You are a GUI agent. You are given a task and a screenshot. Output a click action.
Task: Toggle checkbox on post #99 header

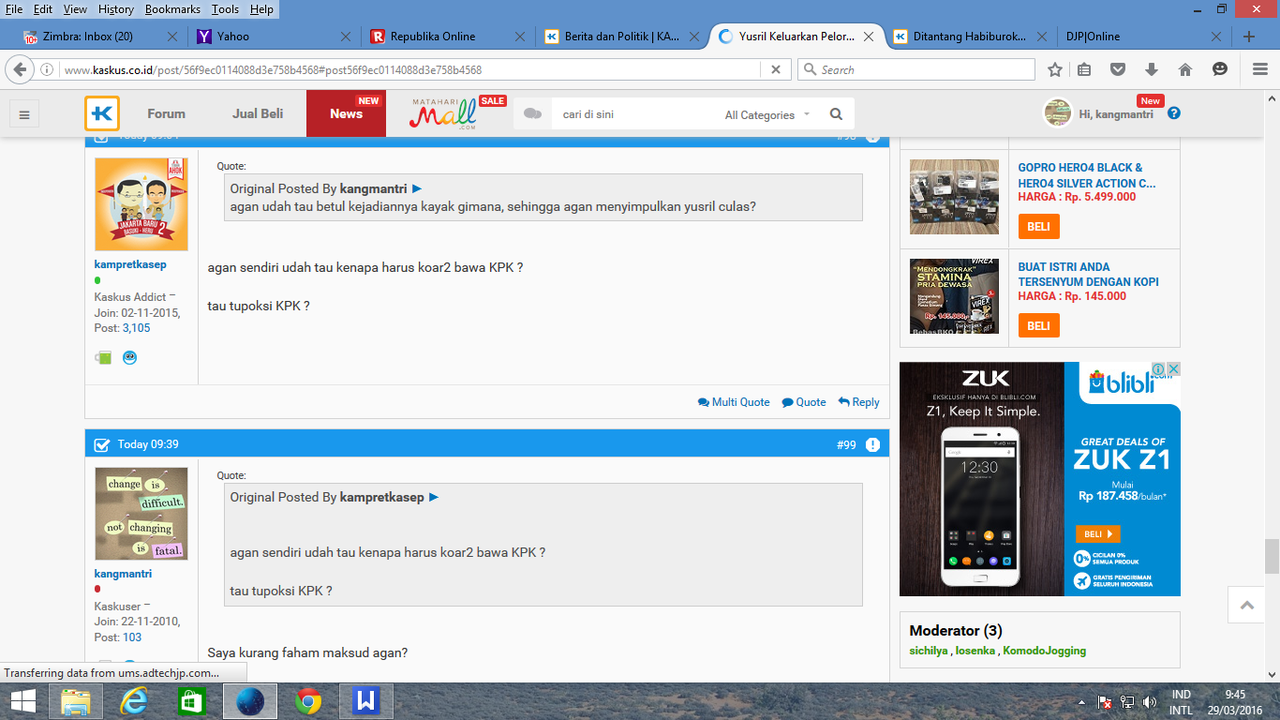102,444
